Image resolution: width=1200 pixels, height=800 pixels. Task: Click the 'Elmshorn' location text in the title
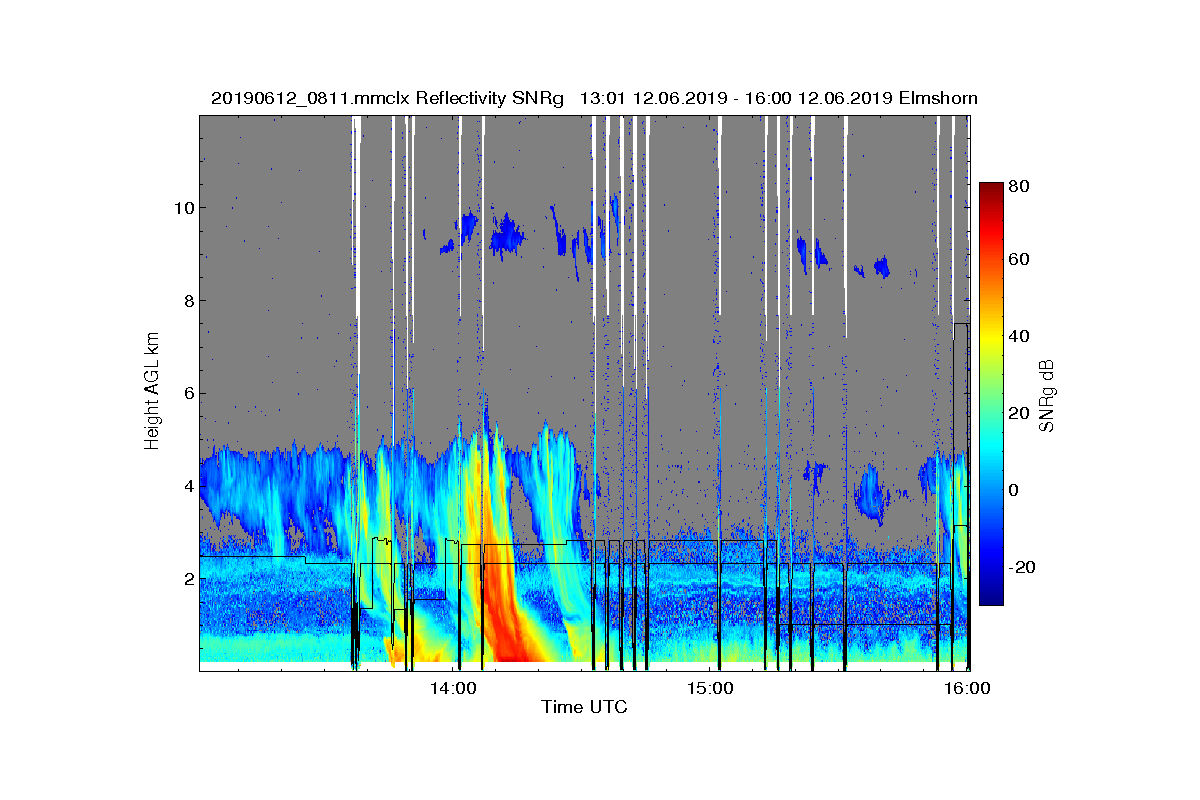938,98
